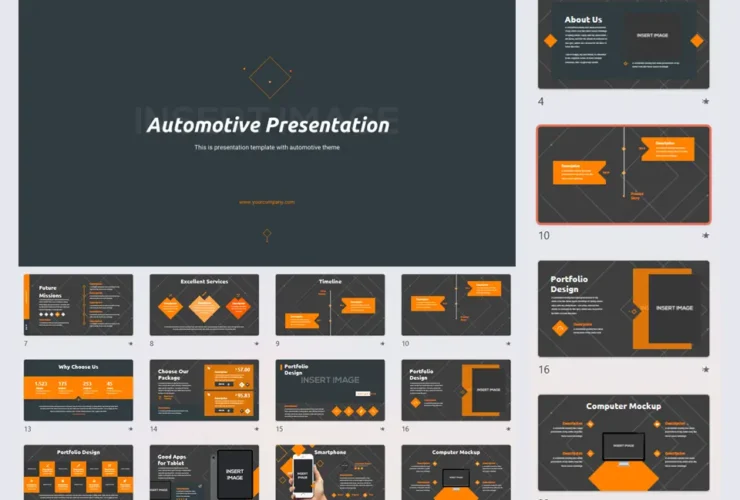The height and width of the screenshot is (500, 740).
Task: Click the star under the large Portfolio Design slide 16
Action: click(706, 369)
